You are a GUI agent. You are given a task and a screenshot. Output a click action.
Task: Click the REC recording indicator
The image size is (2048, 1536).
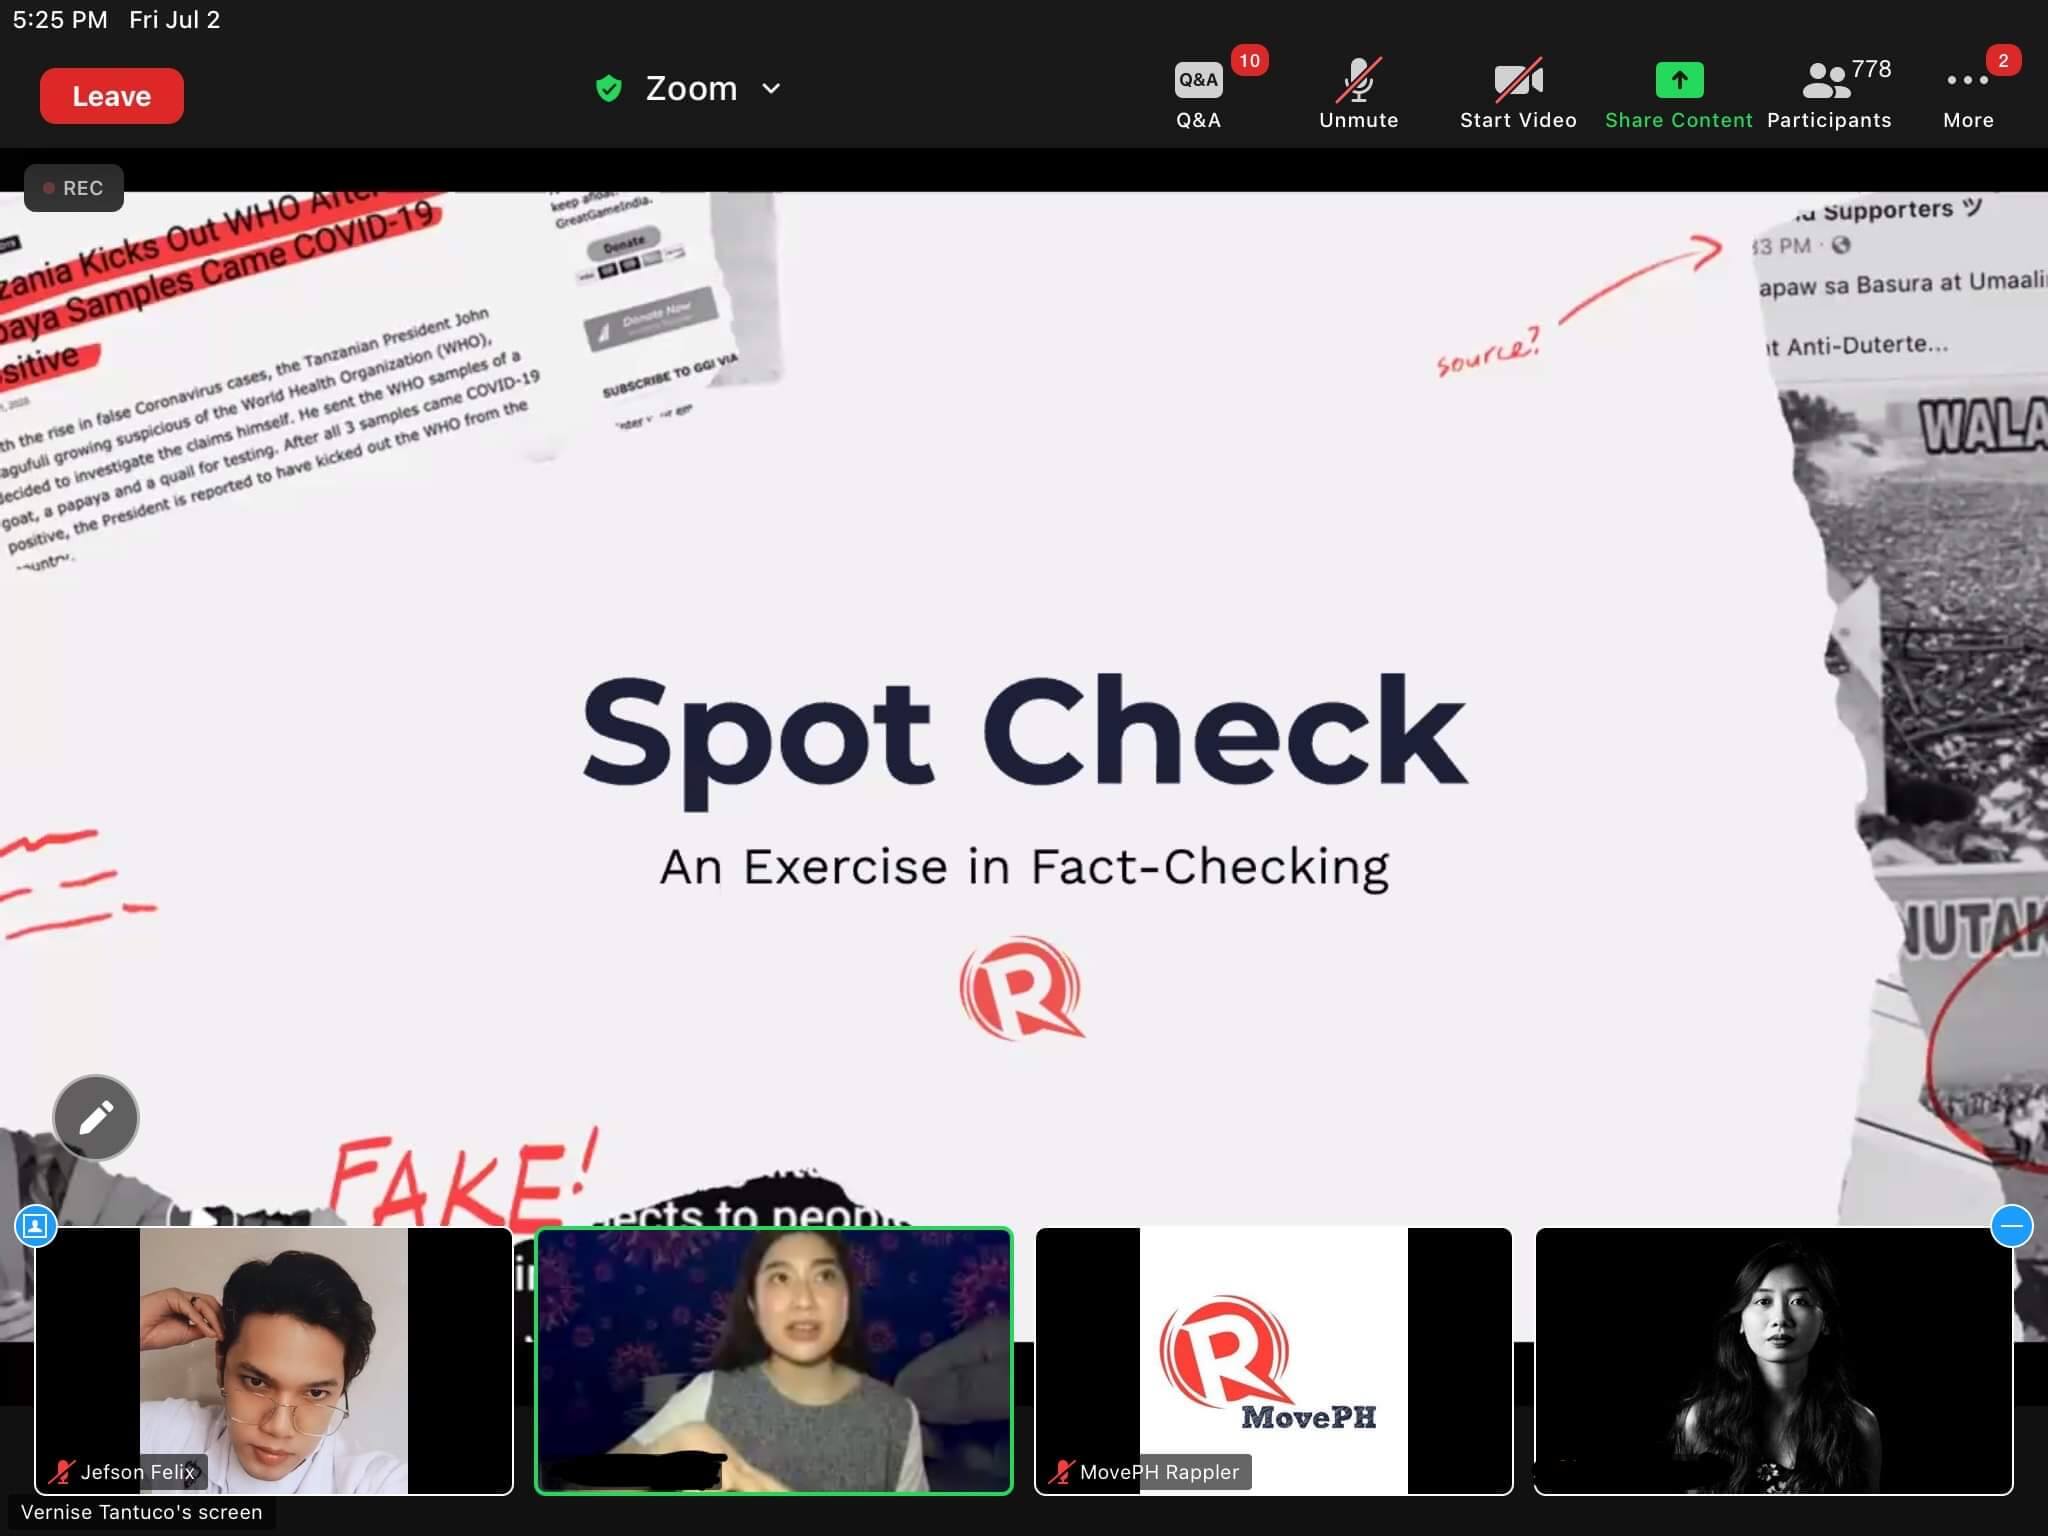[74, 188]
